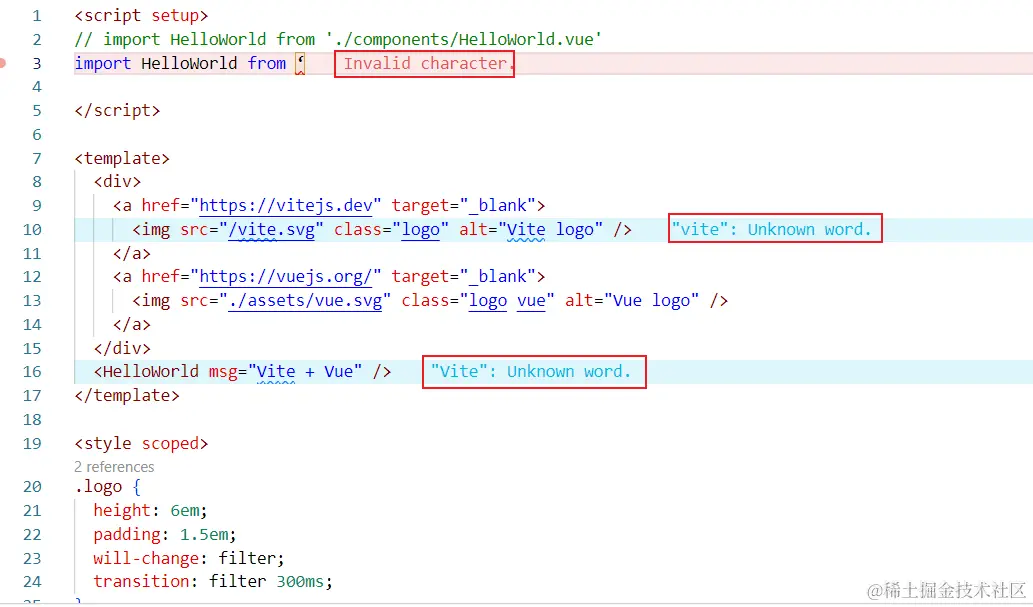Viewport: 1033px width, 607px height.
Task: Click the "transition: filter 300ms;" declaration
Action: pos(213,581)
